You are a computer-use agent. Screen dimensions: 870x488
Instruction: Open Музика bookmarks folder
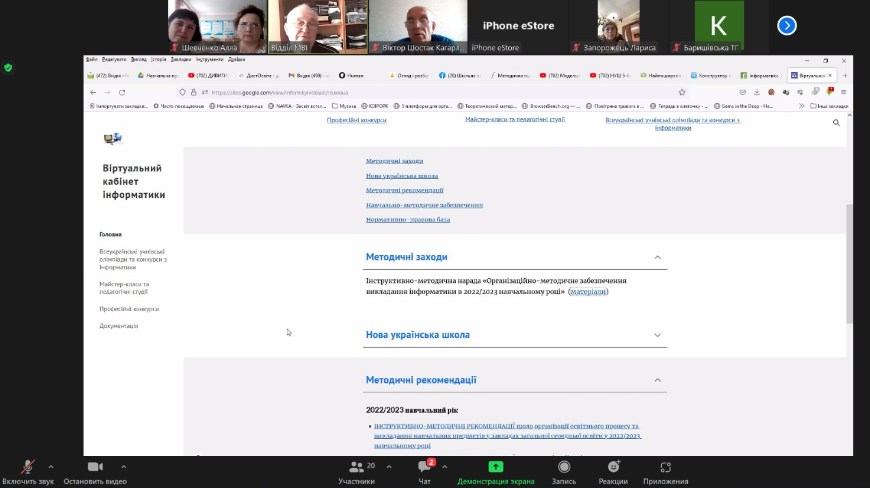344,106
